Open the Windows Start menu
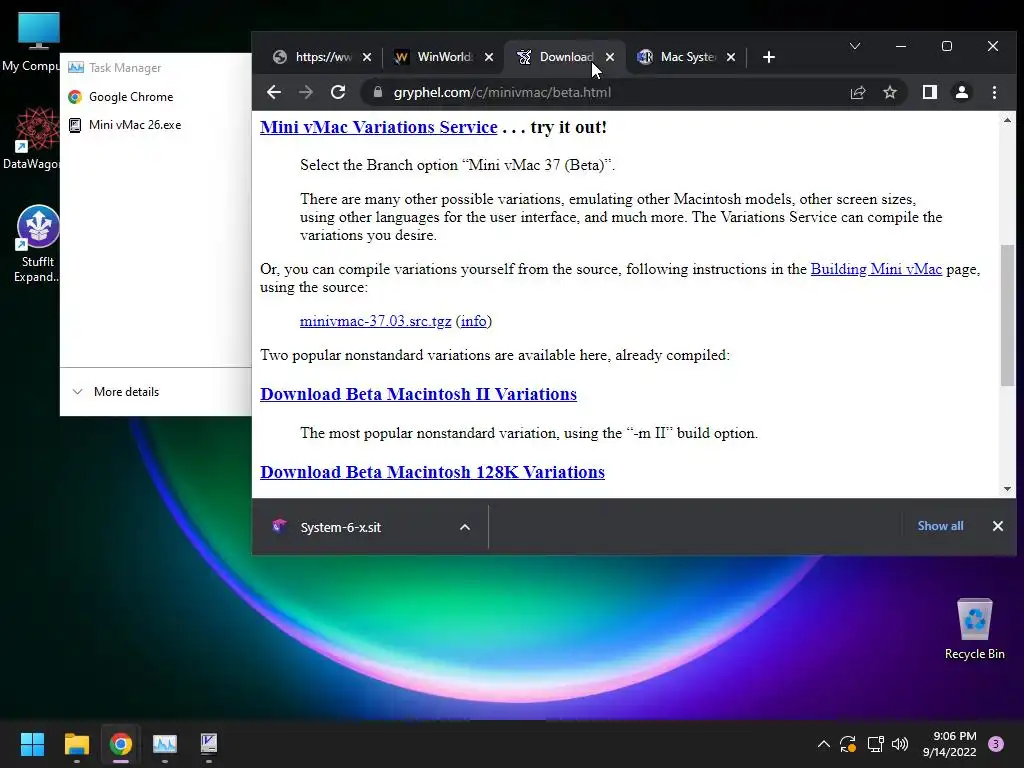 click(32, 744)
